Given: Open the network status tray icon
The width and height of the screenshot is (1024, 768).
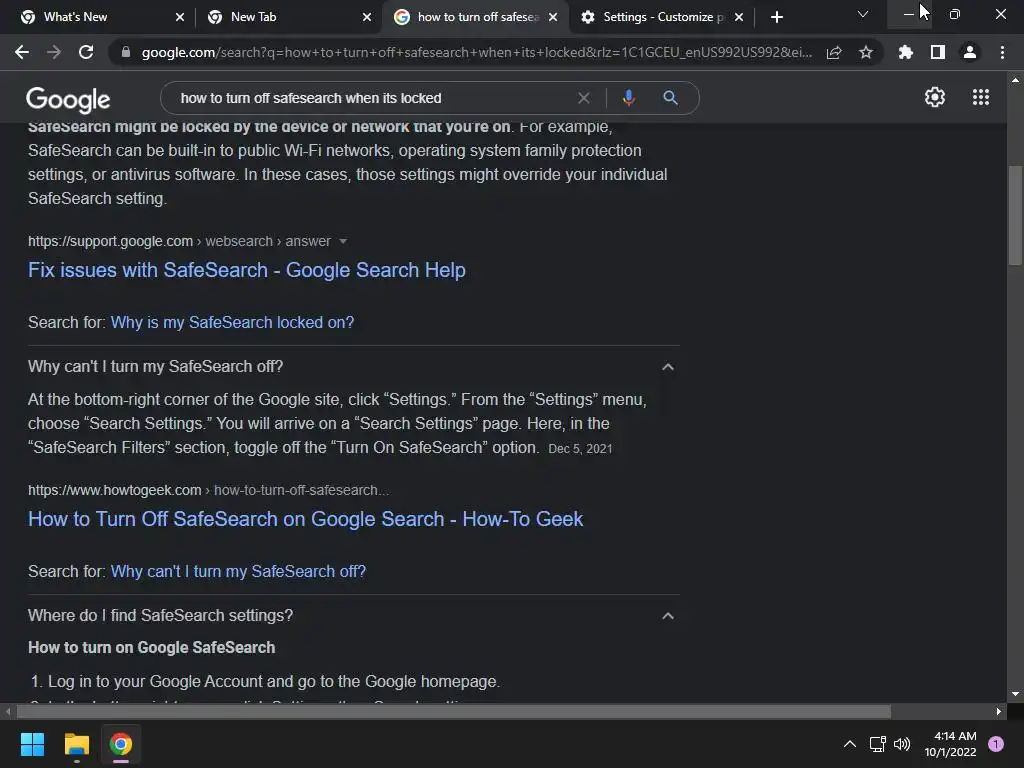Looking at the screenshot, I should [877, 744].
